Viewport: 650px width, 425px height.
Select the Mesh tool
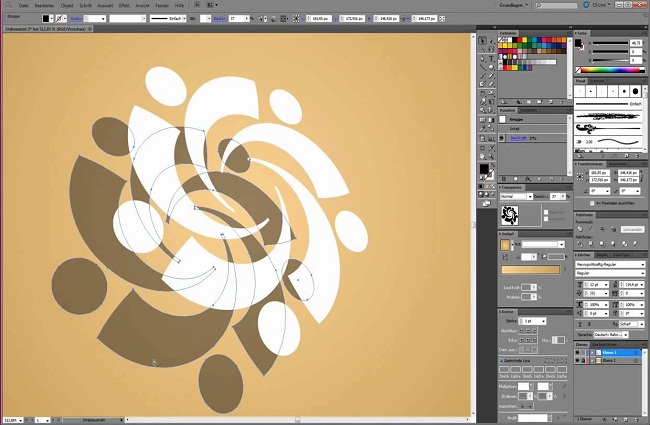click(x=483, y=119)
